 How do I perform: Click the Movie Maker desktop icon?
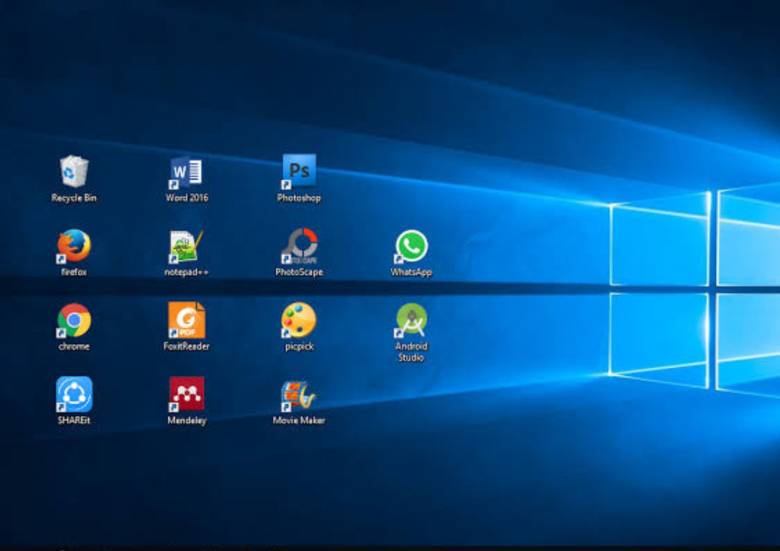(299, 394)
